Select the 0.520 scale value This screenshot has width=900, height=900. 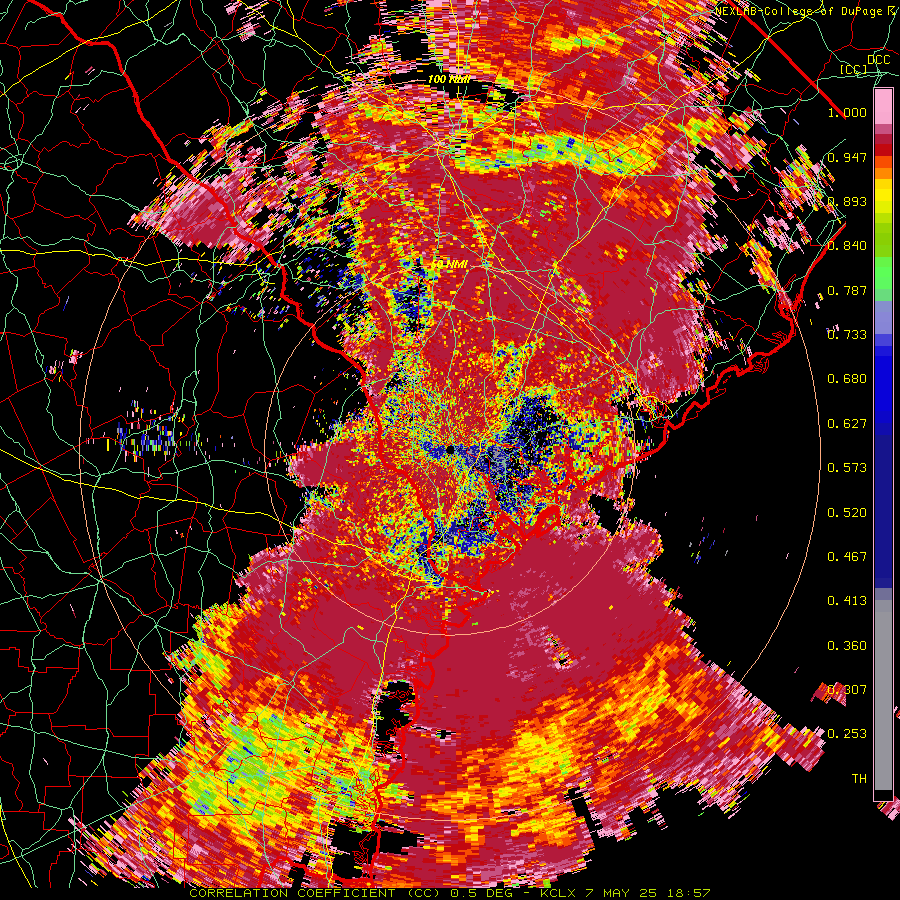847,513
